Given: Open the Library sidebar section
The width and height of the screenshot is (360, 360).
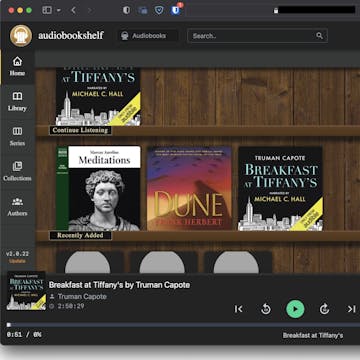Looking at the screenshot, I should (17, 102).
